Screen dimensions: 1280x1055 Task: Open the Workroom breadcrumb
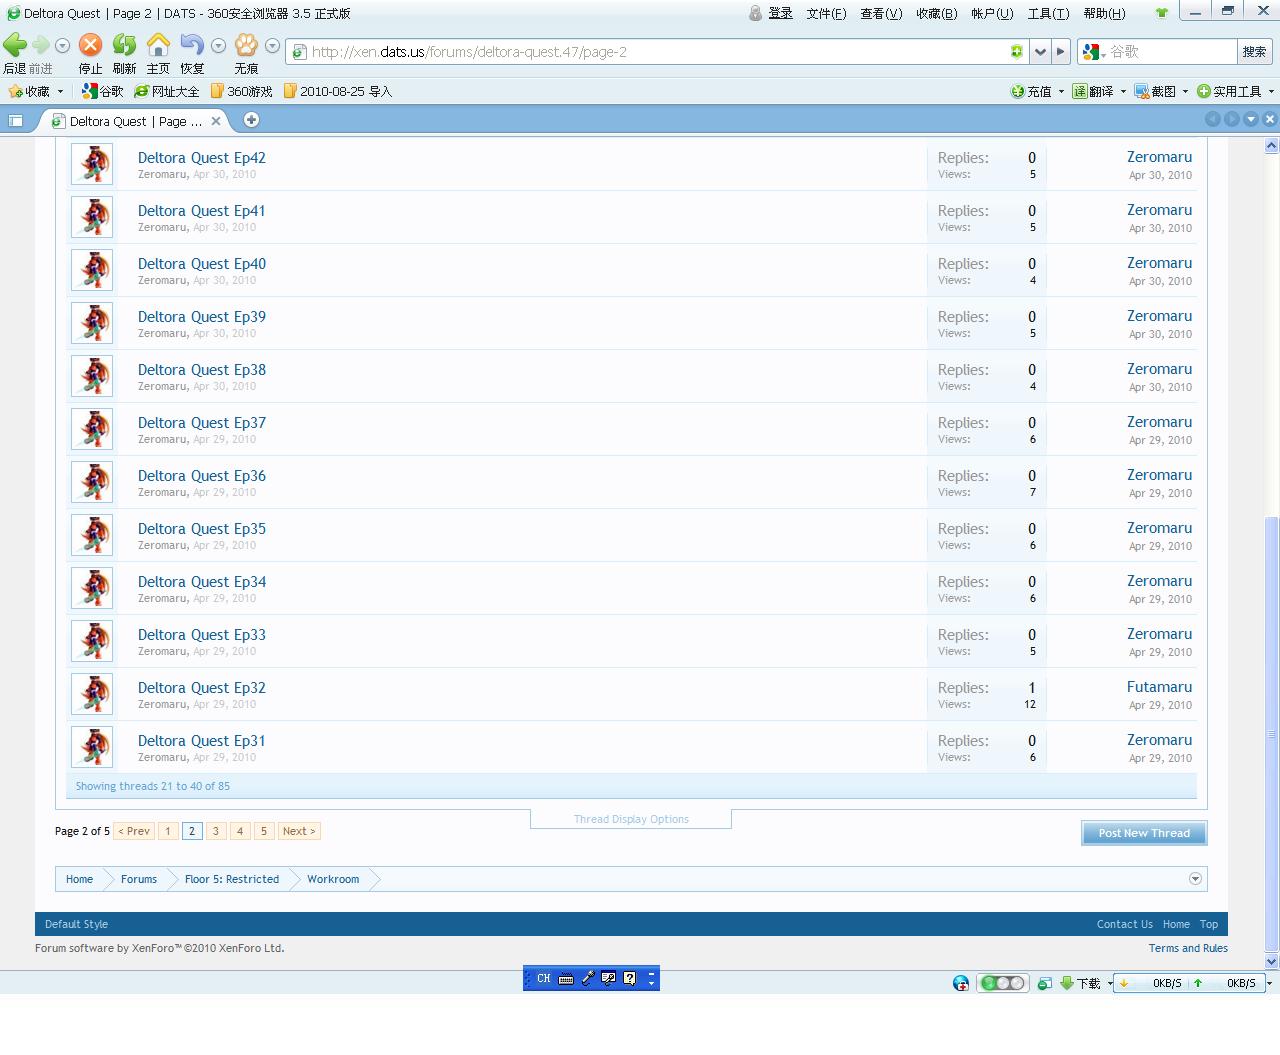pyautogui.click(x=333, y=879)
